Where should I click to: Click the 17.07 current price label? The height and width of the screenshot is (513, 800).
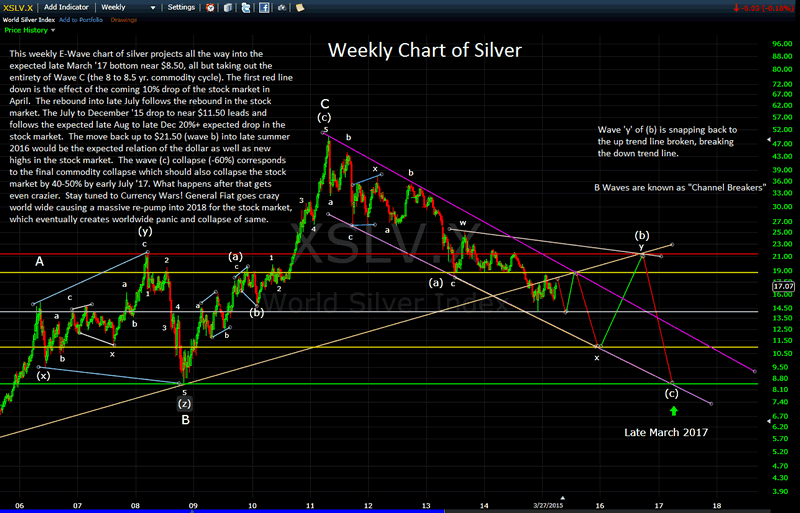pyautogui.click(x=783, y=286)
